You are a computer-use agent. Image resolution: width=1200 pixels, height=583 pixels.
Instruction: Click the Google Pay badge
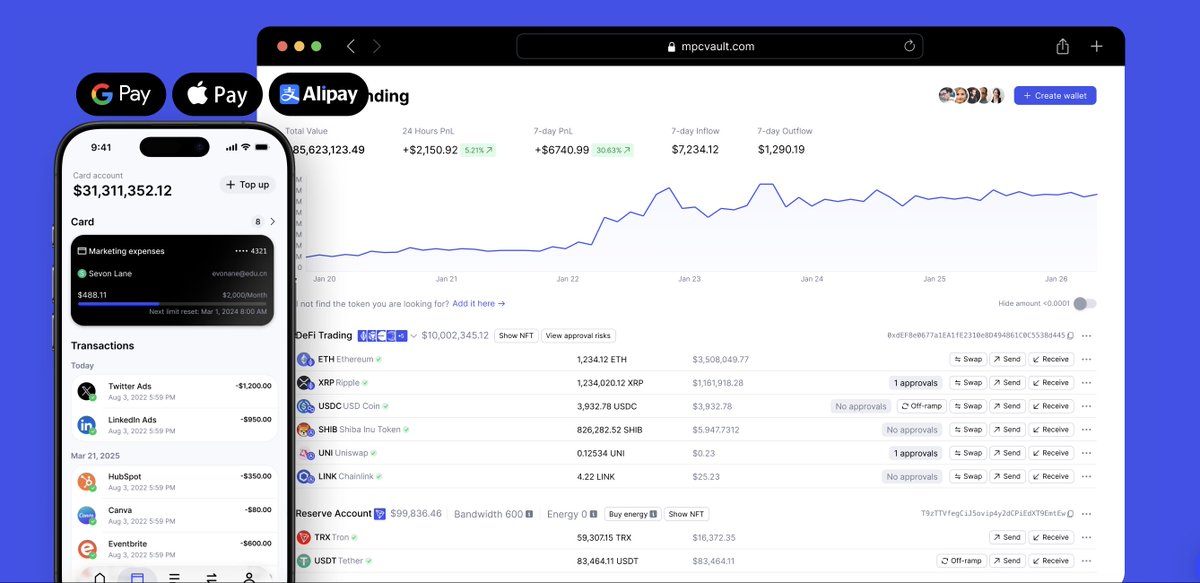tap(121, 94)
